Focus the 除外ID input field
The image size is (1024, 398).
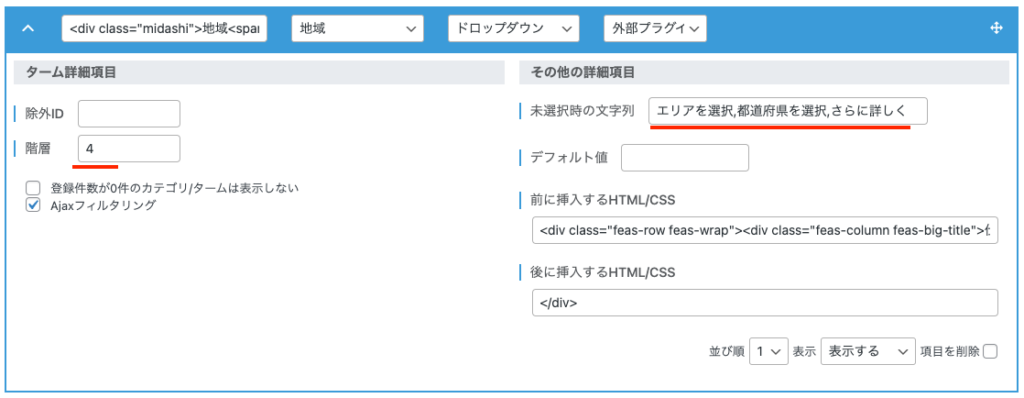click(x=129, y=114)
